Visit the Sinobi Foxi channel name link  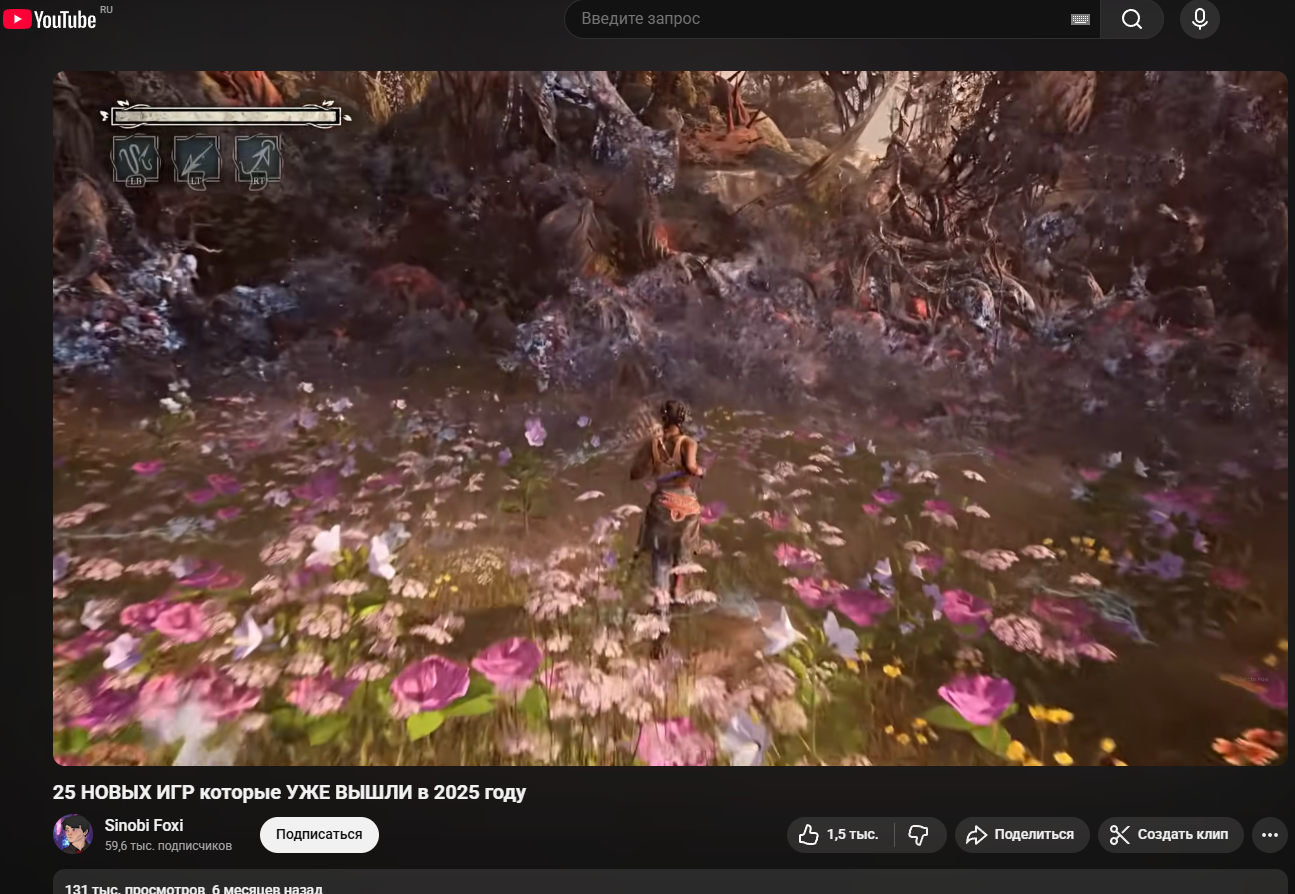(144, 825)
